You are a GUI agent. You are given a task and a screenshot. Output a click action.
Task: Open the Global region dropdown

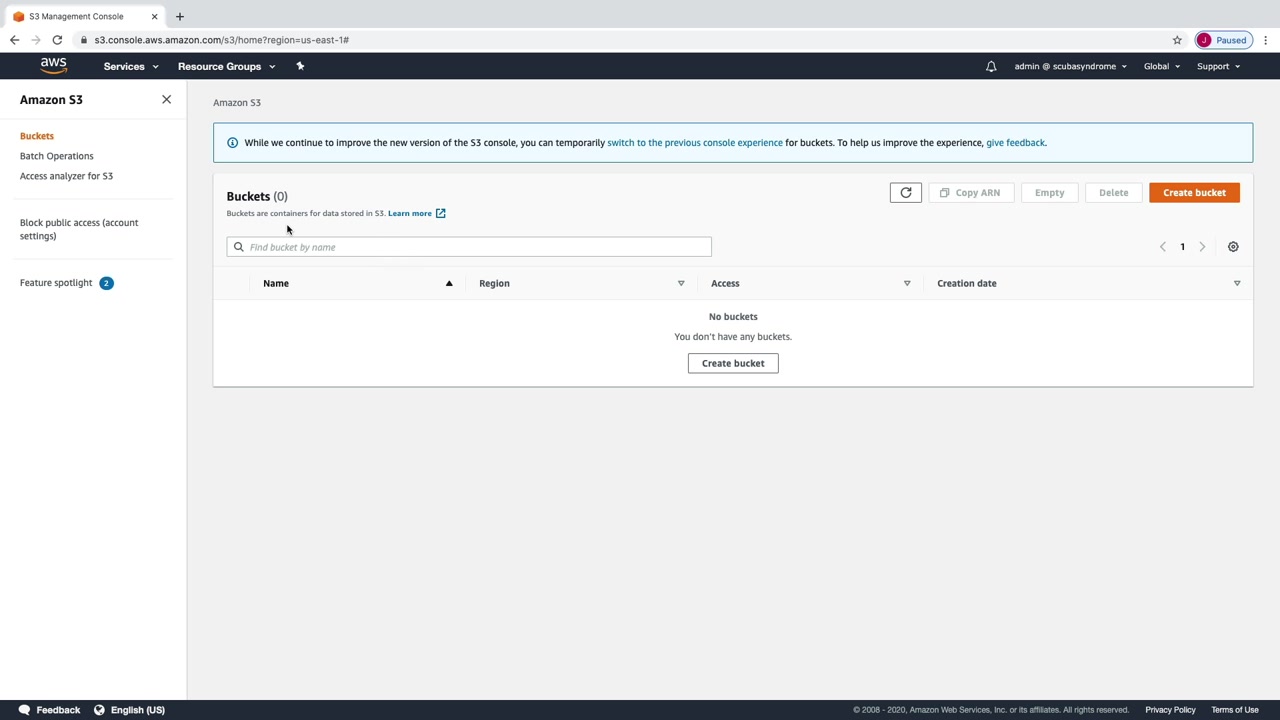coord(1162,66)
